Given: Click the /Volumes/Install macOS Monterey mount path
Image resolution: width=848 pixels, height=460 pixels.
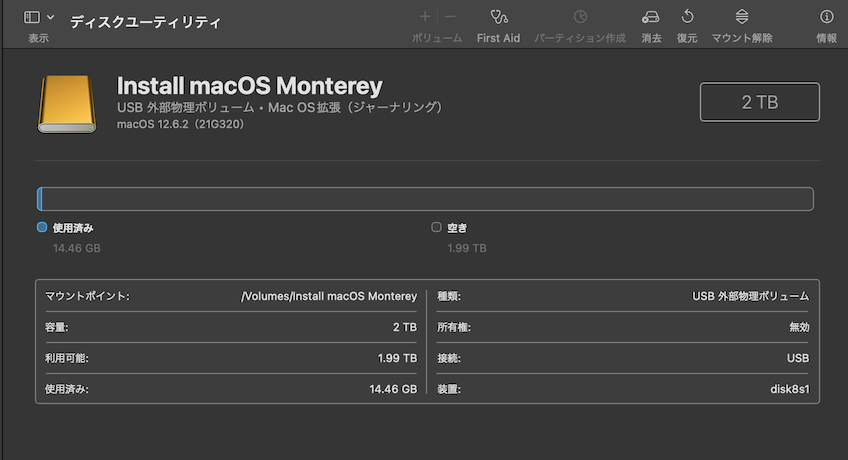Looking at the screenshot, I should point(329,296).
